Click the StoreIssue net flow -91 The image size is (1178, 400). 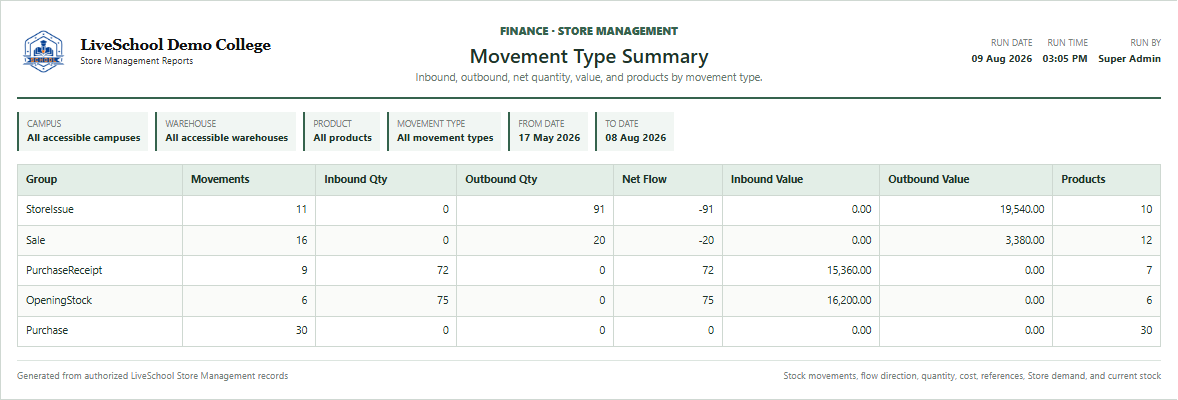705,210
